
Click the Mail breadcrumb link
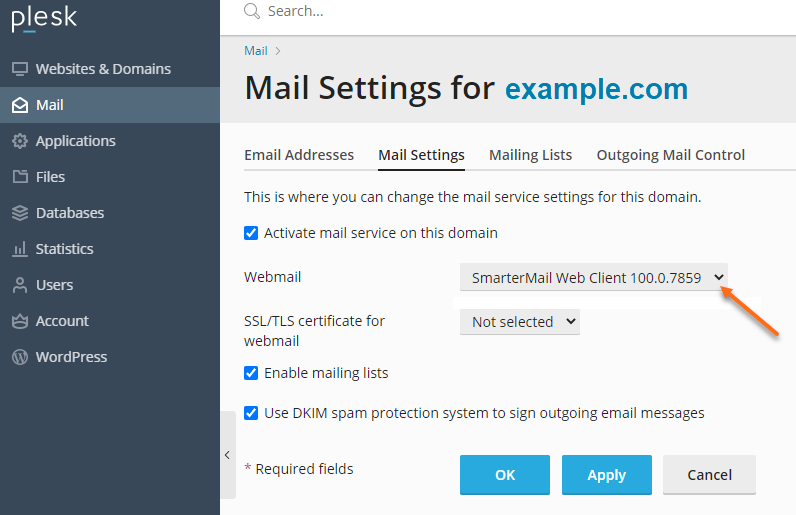click(x=256, y=51)
